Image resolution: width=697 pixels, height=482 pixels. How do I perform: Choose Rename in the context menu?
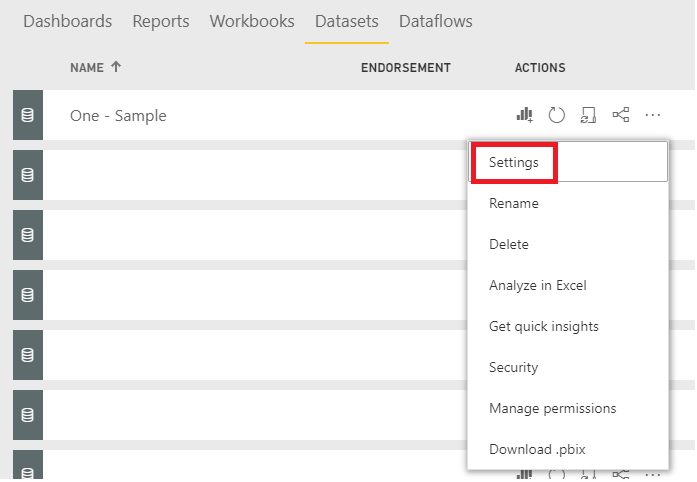point(514,203)
